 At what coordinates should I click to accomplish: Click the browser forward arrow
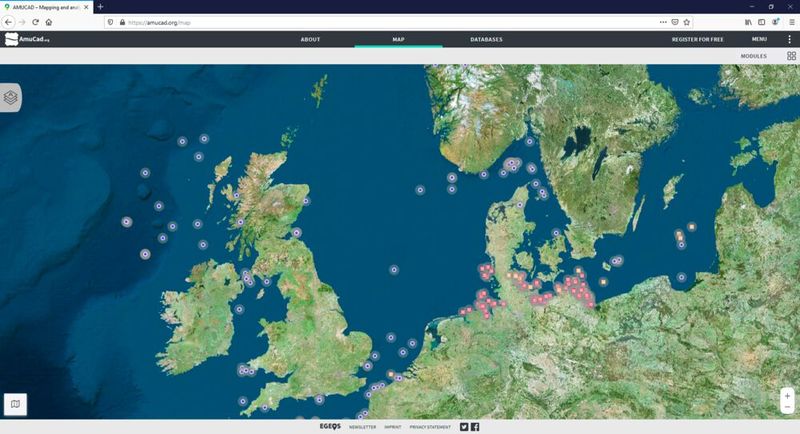pyautogui.click(x=22, y=22)
